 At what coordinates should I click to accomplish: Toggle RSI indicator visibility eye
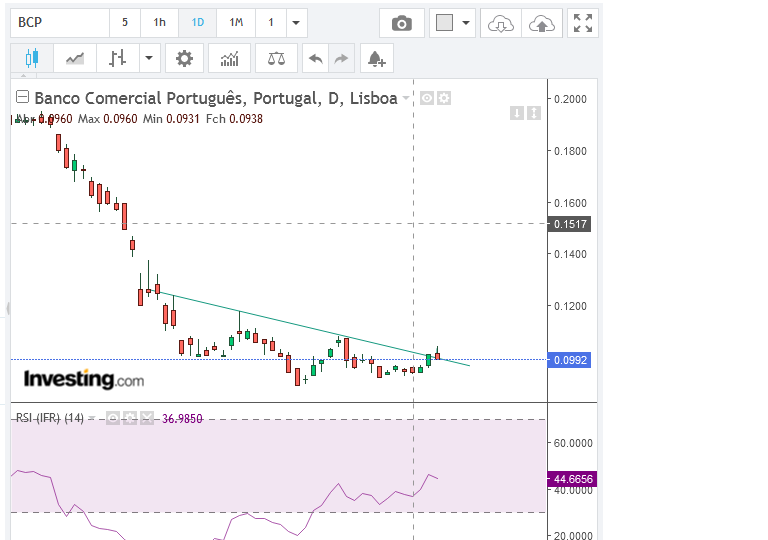(x=113, y=418)
